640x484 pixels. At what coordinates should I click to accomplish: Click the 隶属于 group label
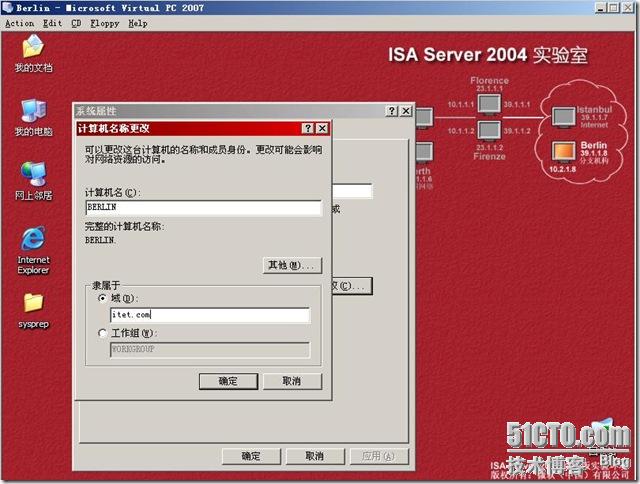(x=106, y=285)
